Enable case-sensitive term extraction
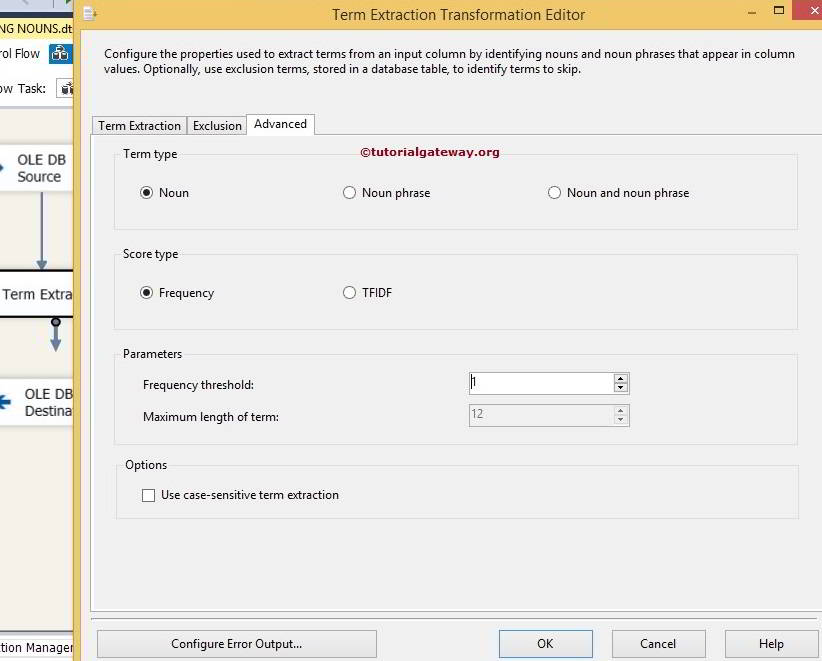Viewport: 822px width, 661px height. [148, 495]
